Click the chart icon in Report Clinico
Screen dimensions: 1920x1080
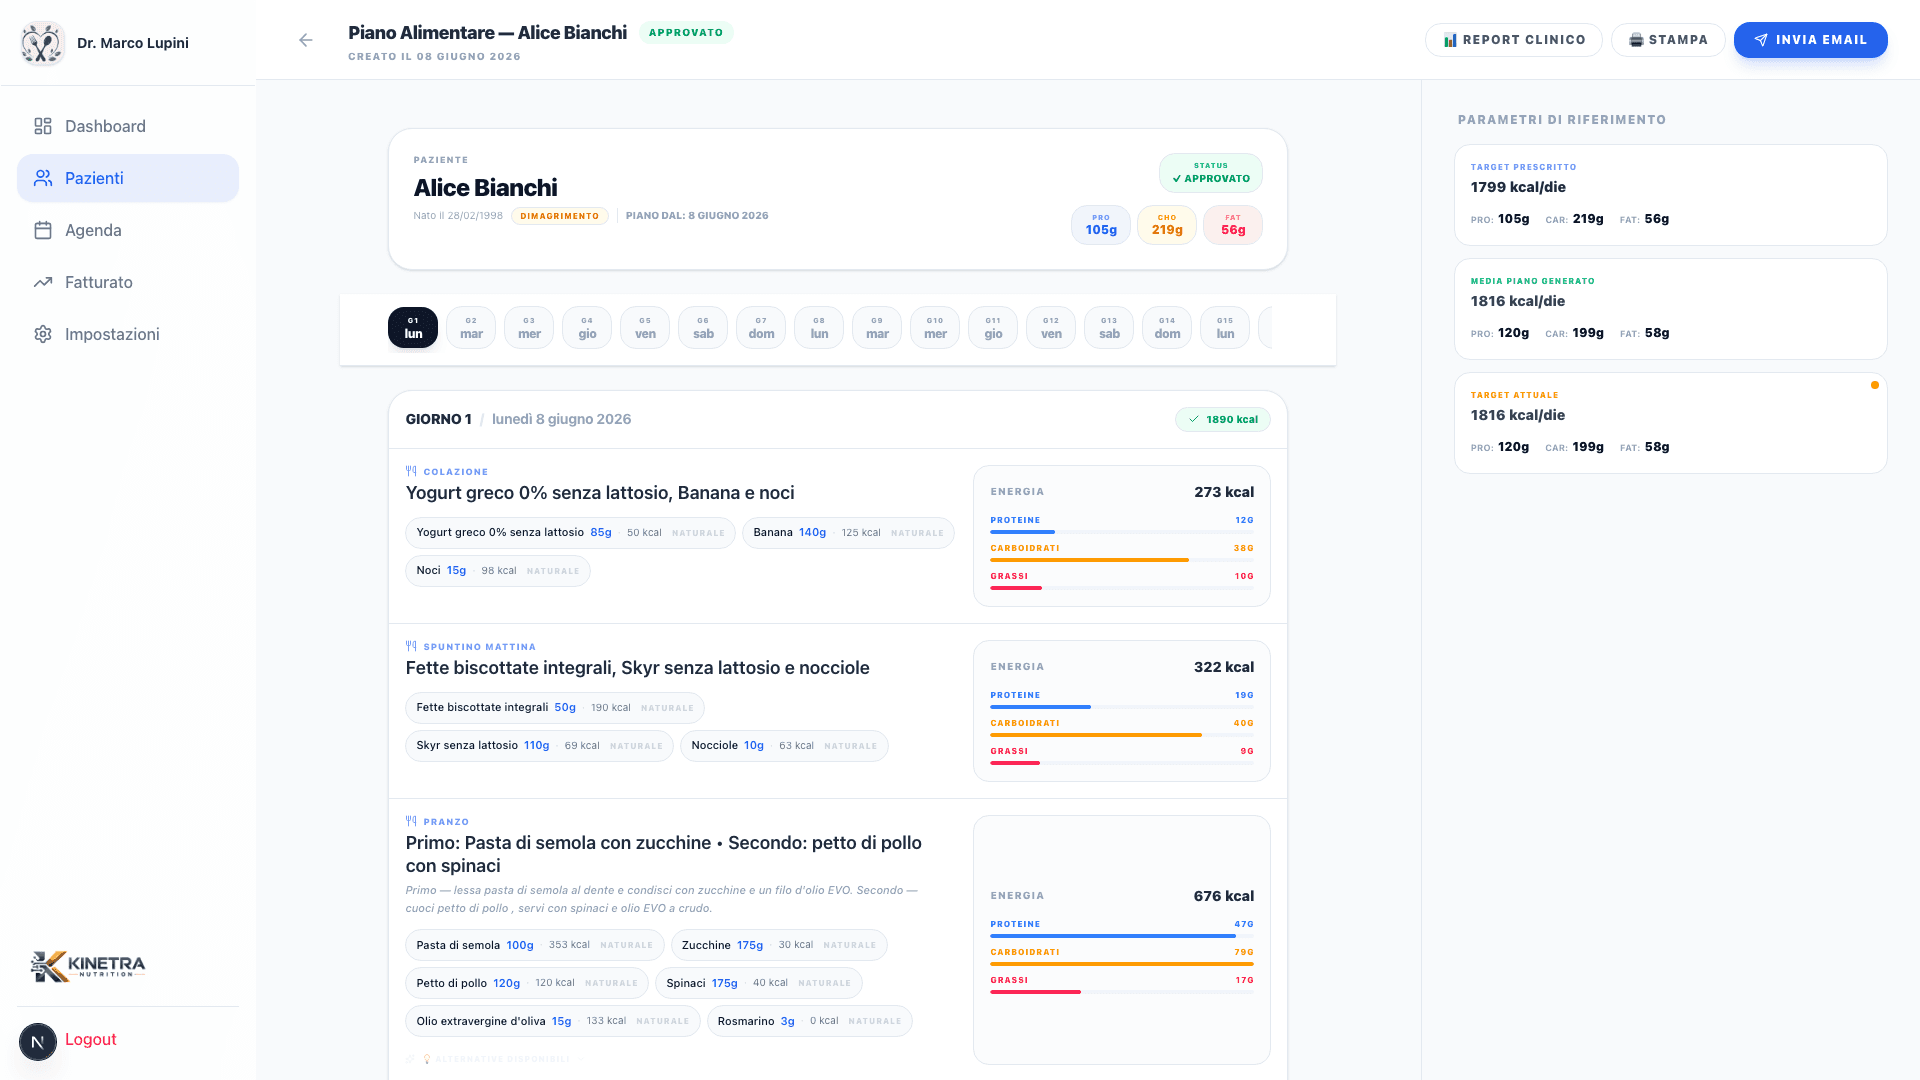coord(1450,40)
